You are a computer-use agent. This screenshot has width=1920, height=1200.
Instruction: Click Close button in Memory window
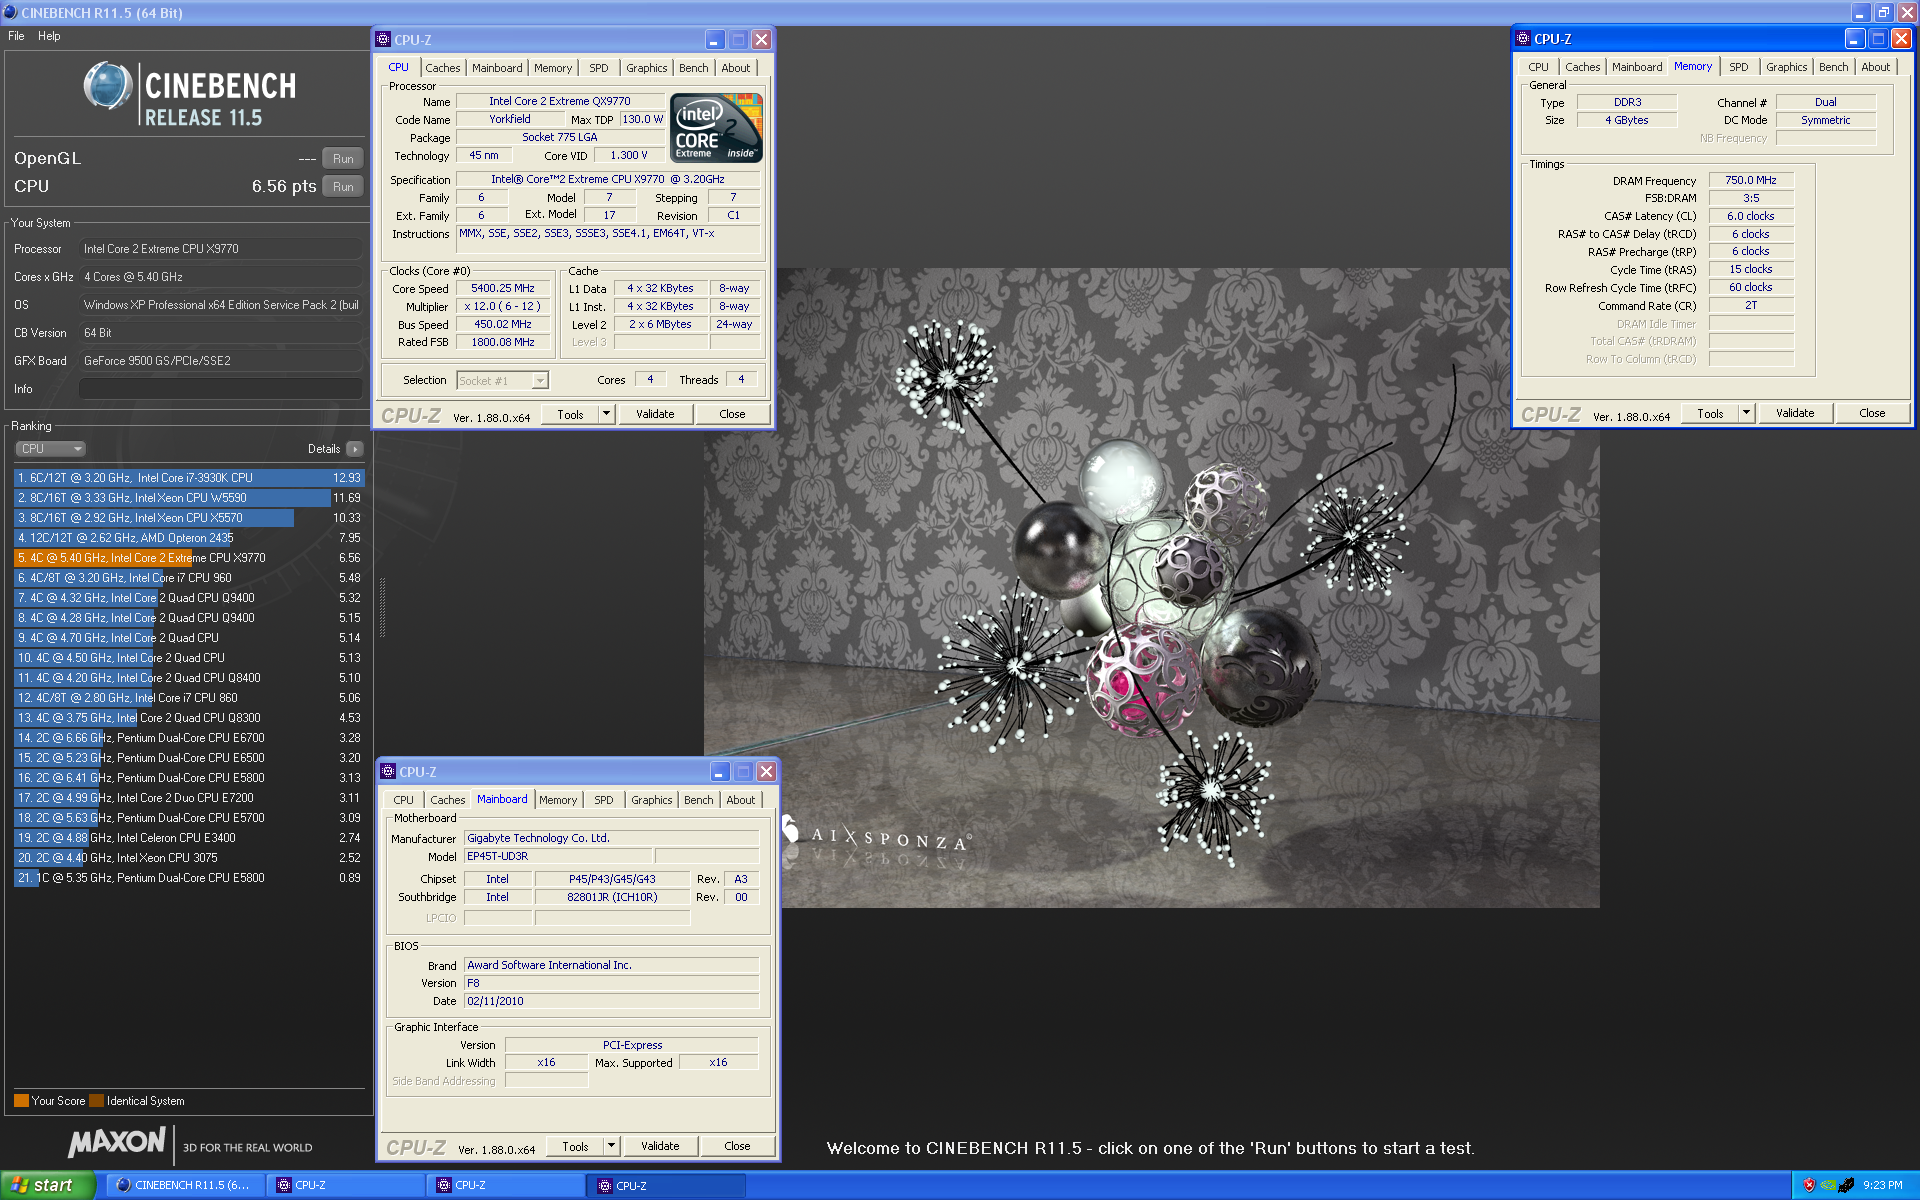[1872, 413]
